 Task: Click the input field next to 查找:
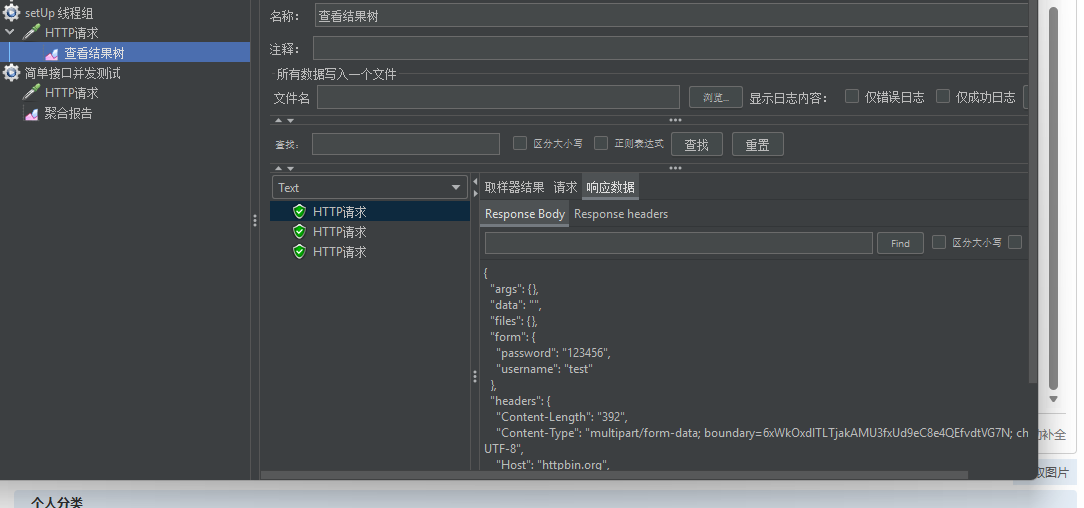pyautogui.click(x=406, y=144)
